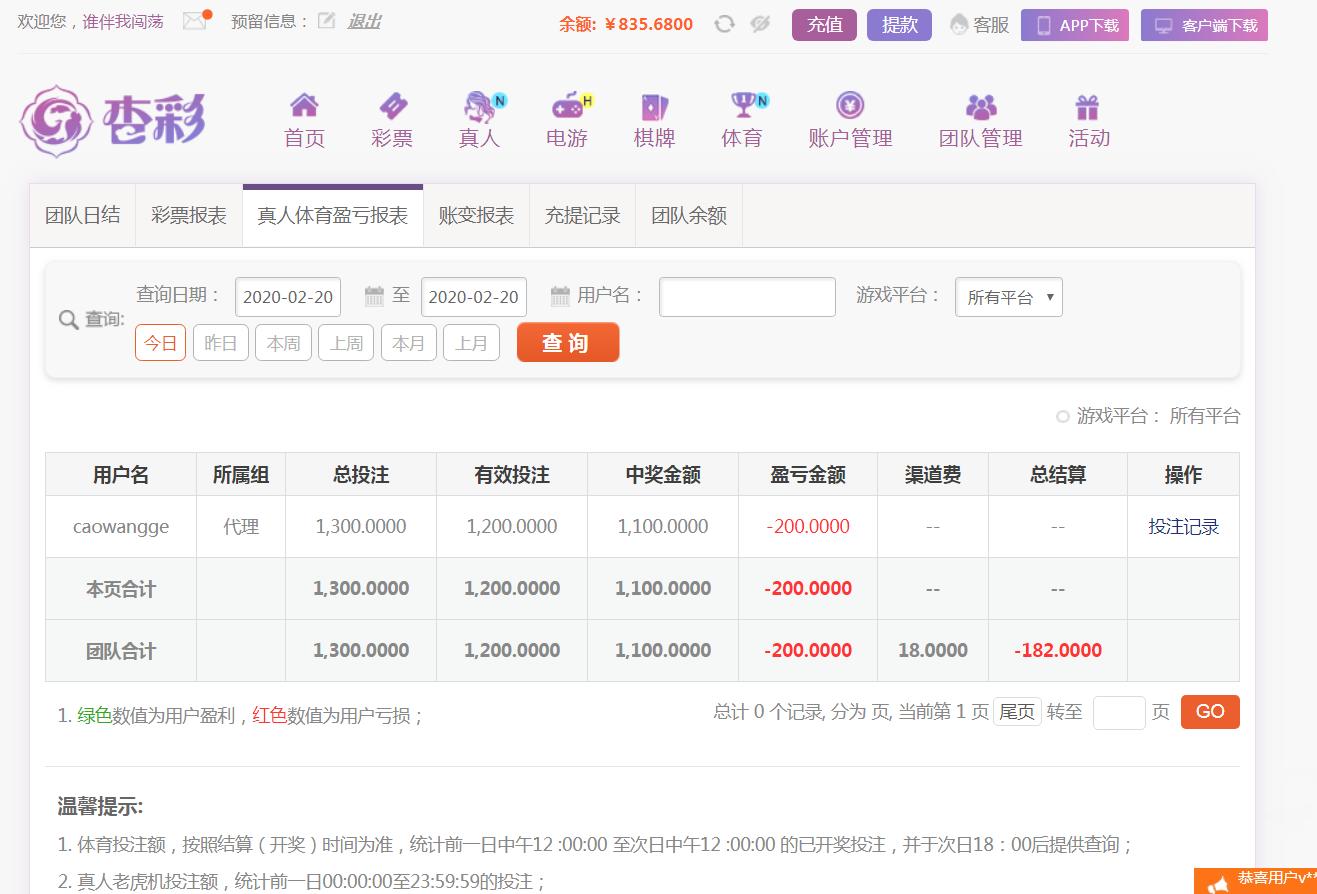Select the 今日 quick date filter
Image resolution: width=1317 pixels, height=894 pixels.
point(160,343)
